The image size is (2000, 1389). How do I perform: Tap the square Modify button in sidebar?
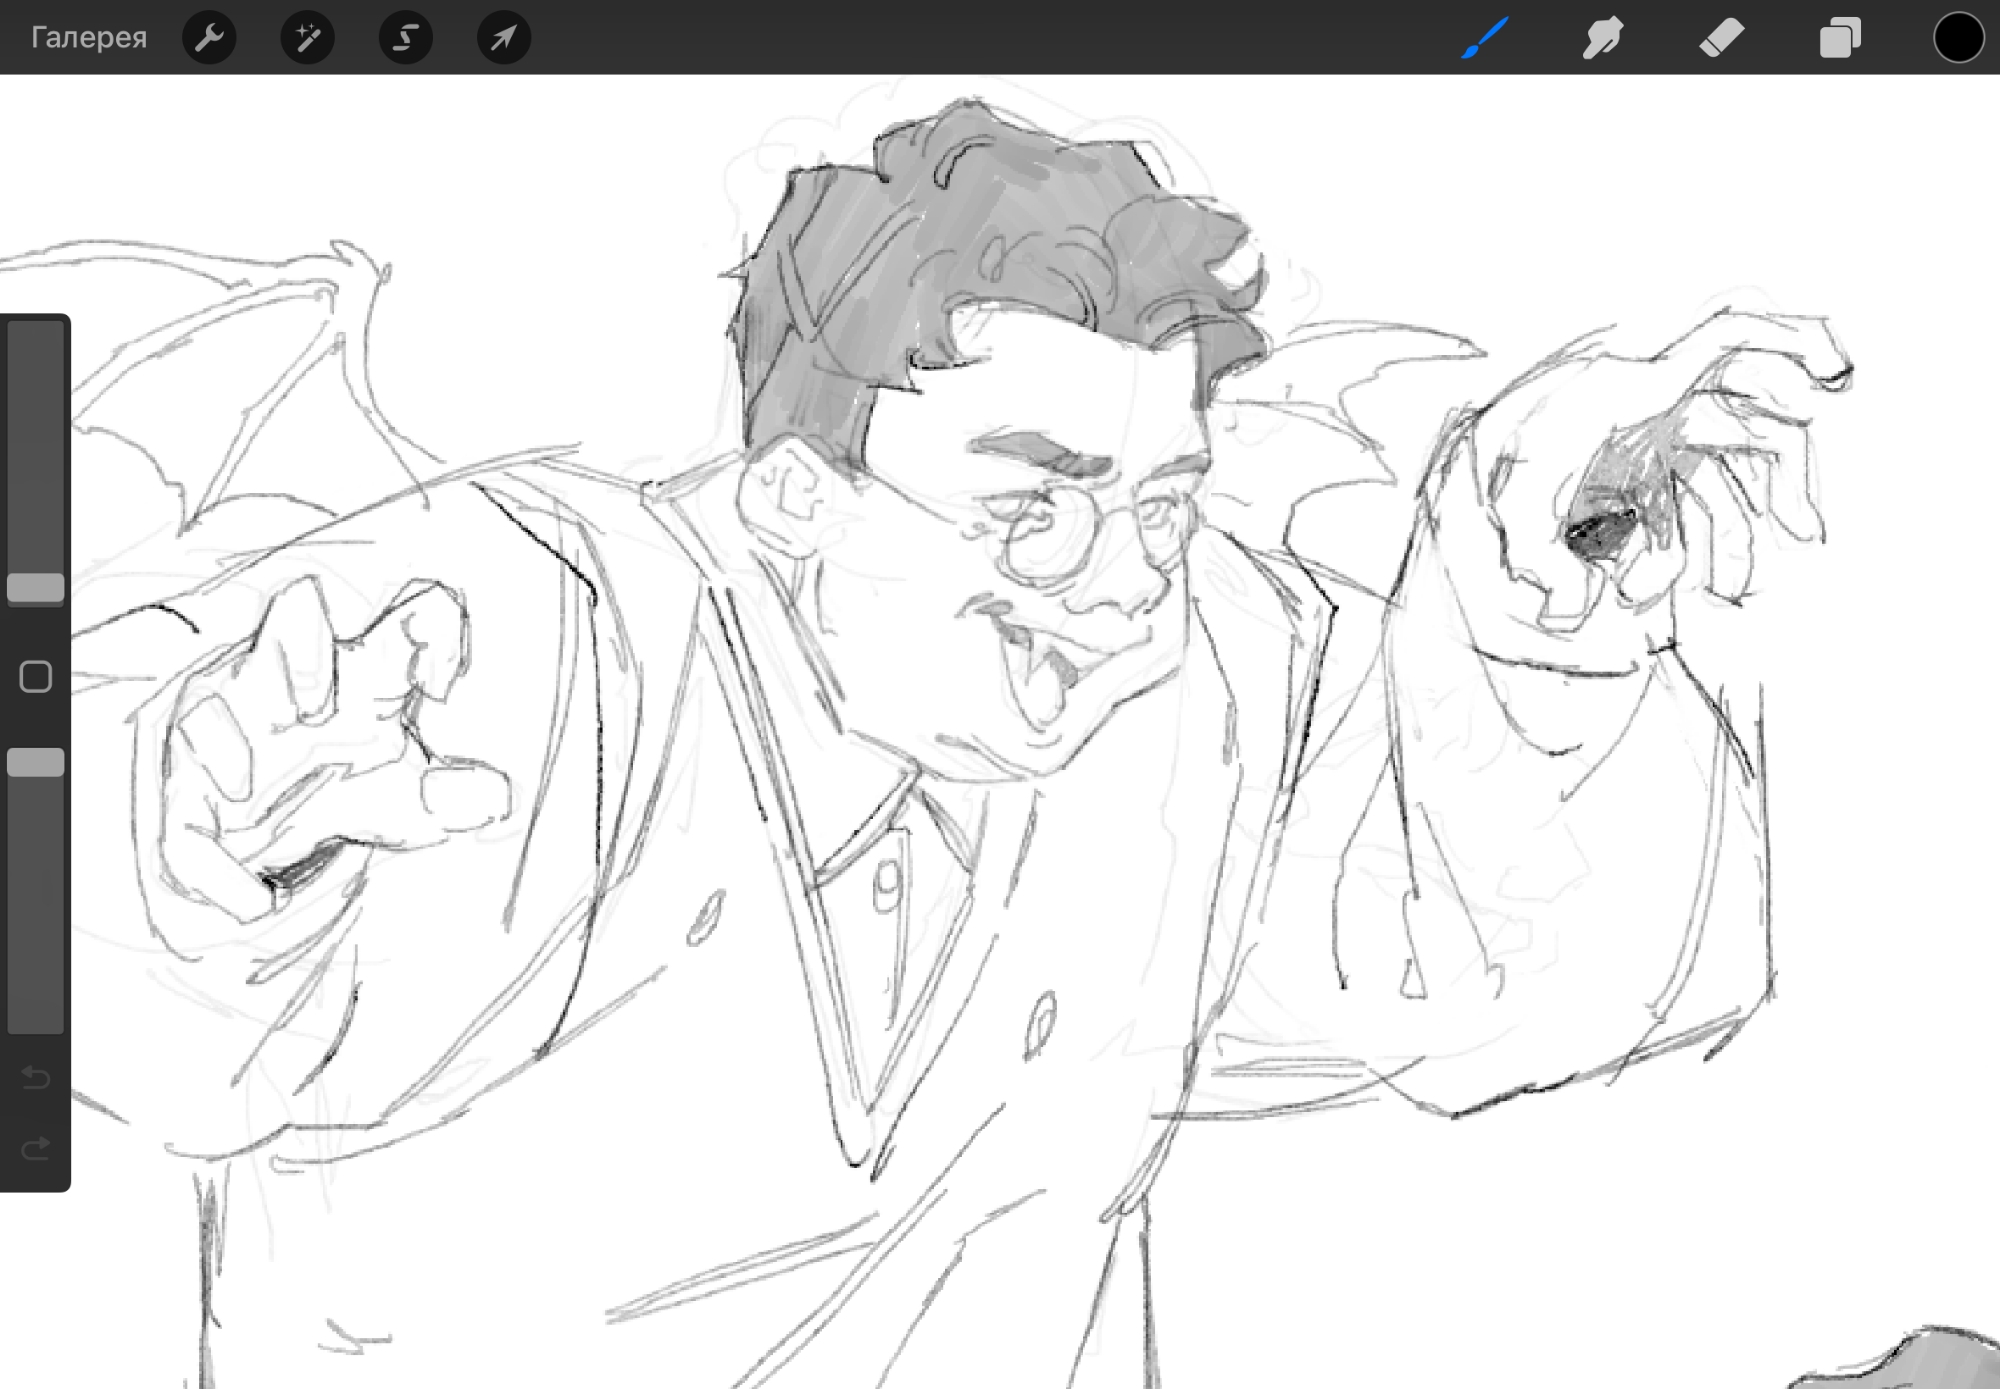36,677
